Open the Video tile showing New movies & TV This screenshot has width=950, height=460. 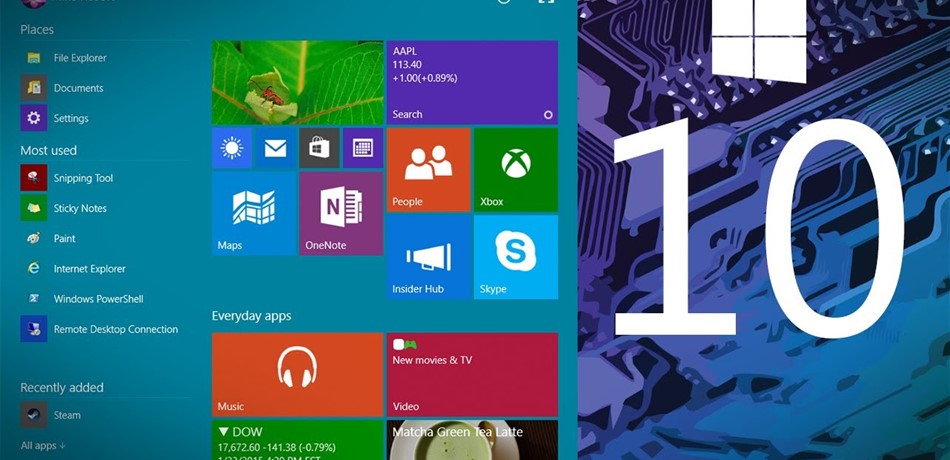tap(472, 375)
